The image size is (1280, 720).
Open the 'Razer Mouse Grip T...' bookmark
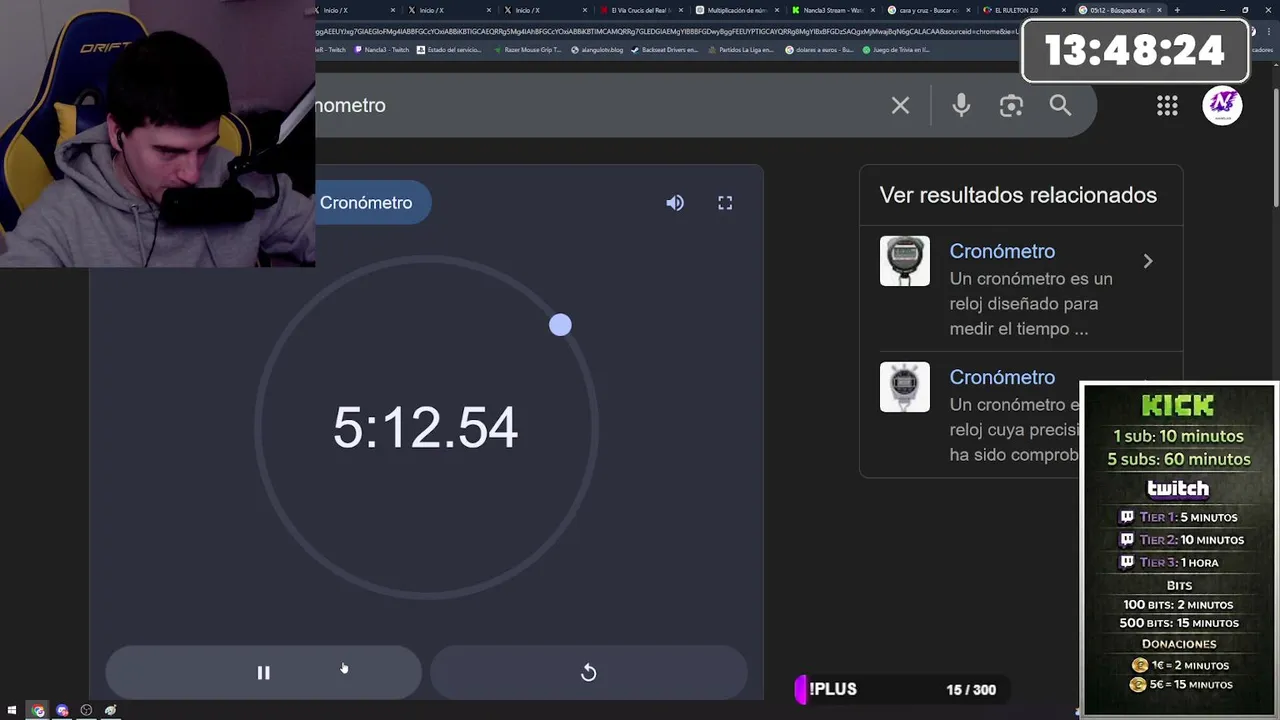(527, 49)
